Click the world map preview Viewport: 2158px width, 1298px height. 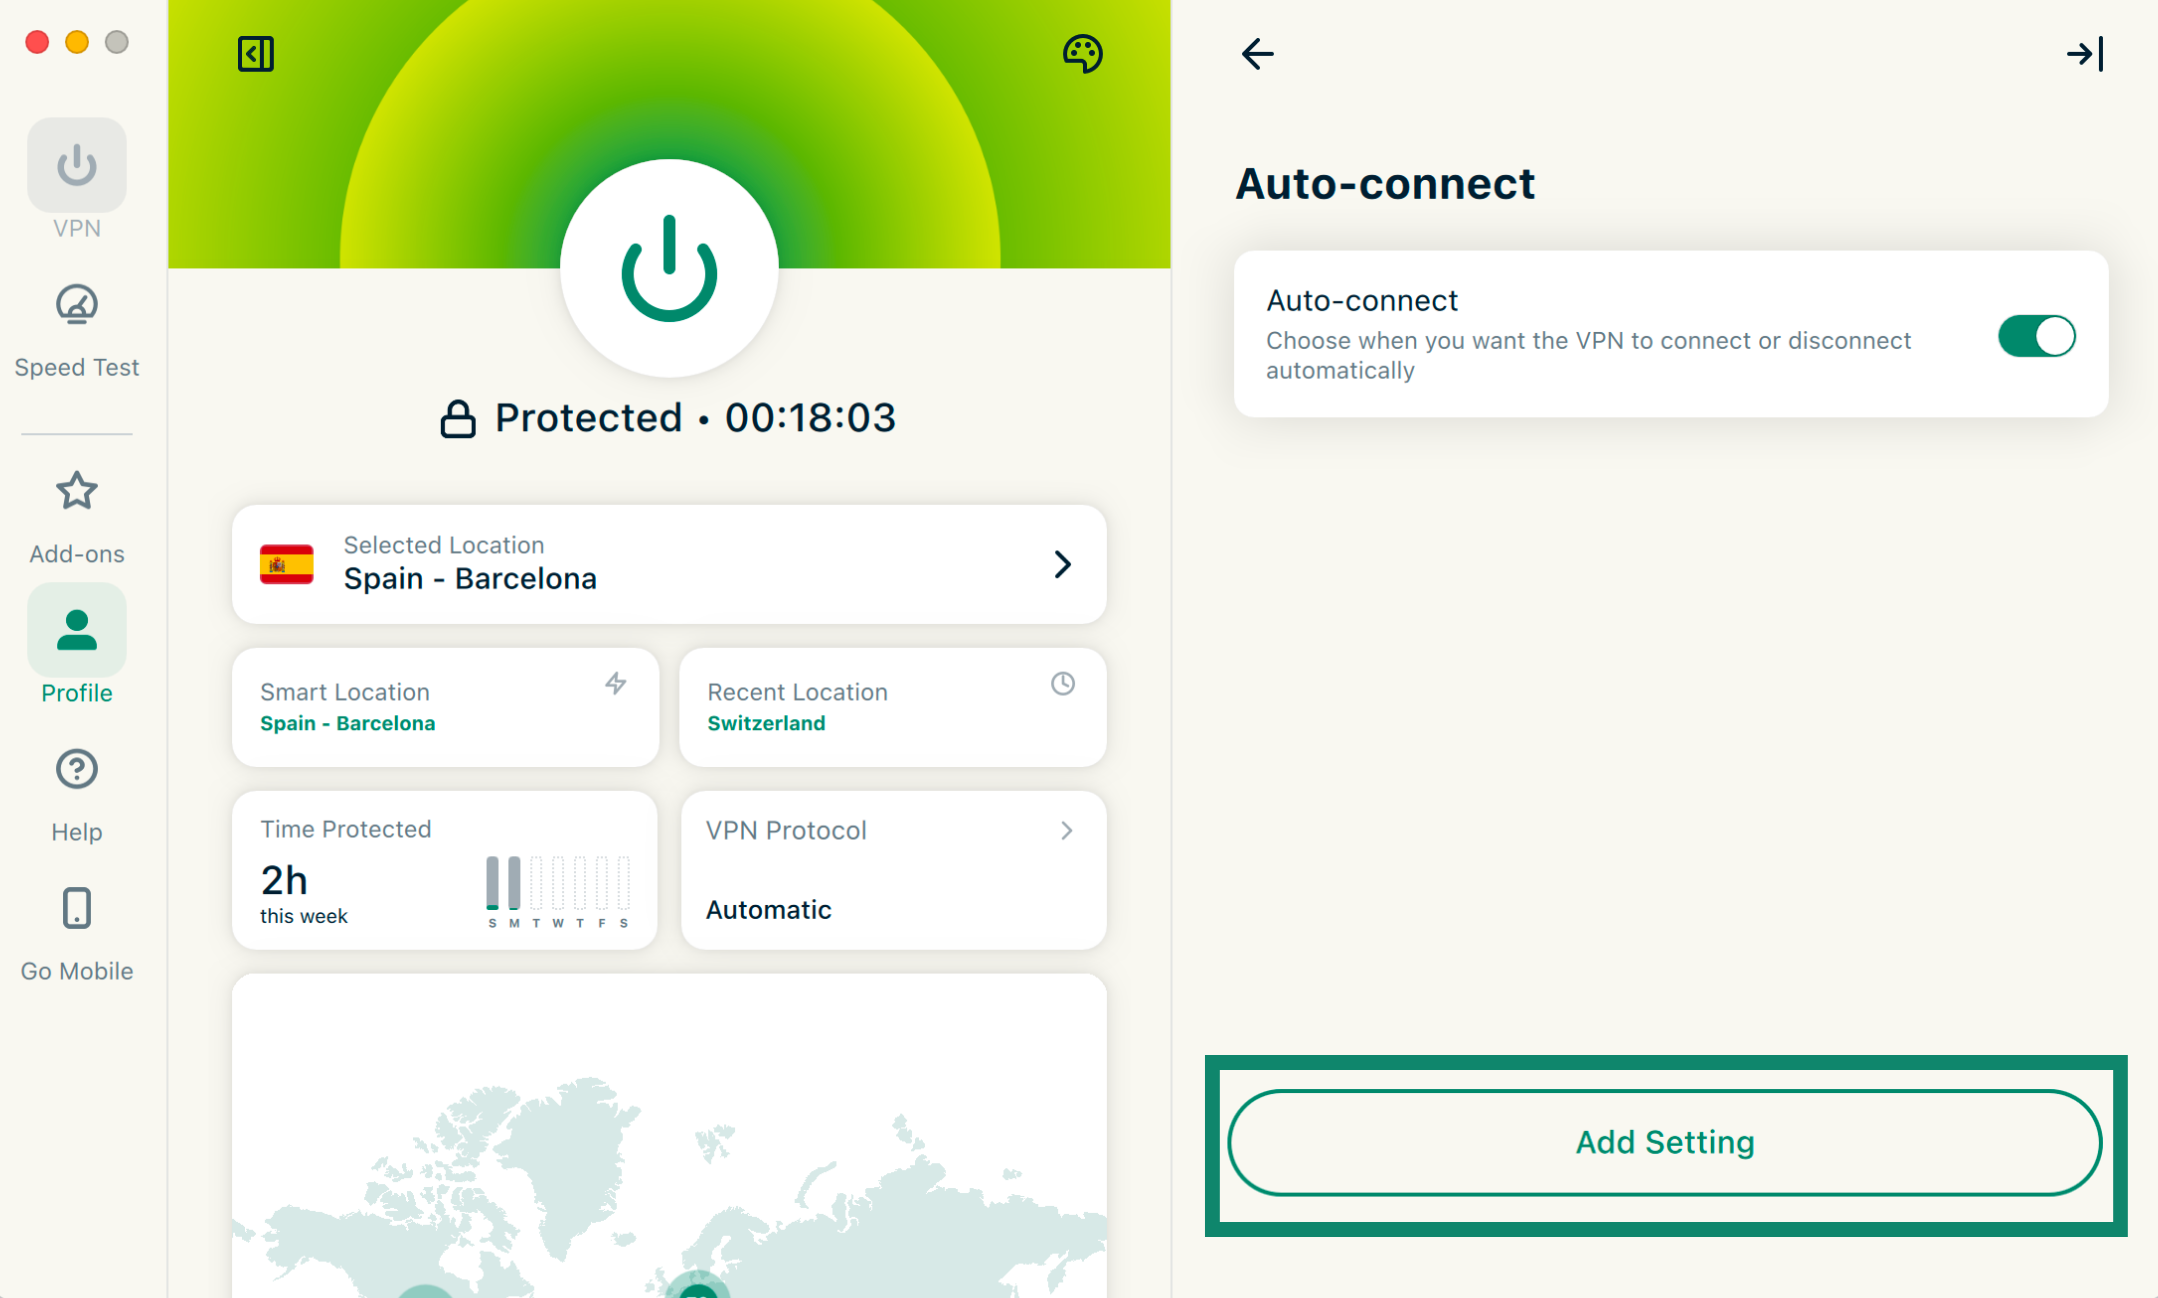tap(669, 1150)
